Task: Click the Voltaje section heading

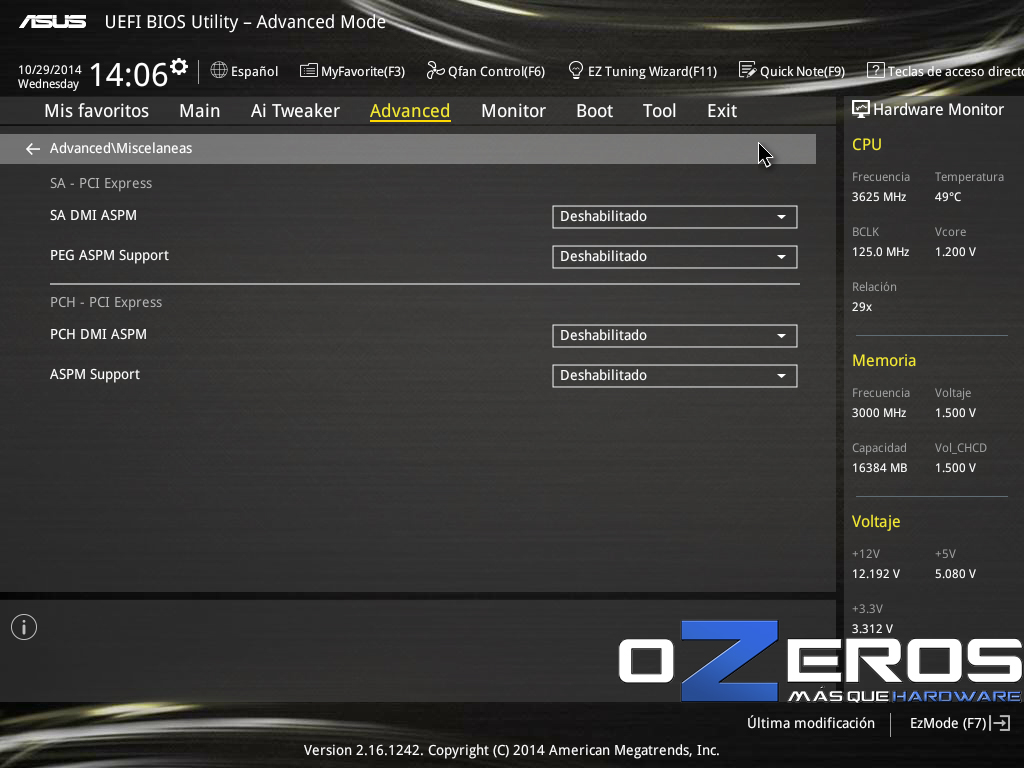Action: point(876,521)
